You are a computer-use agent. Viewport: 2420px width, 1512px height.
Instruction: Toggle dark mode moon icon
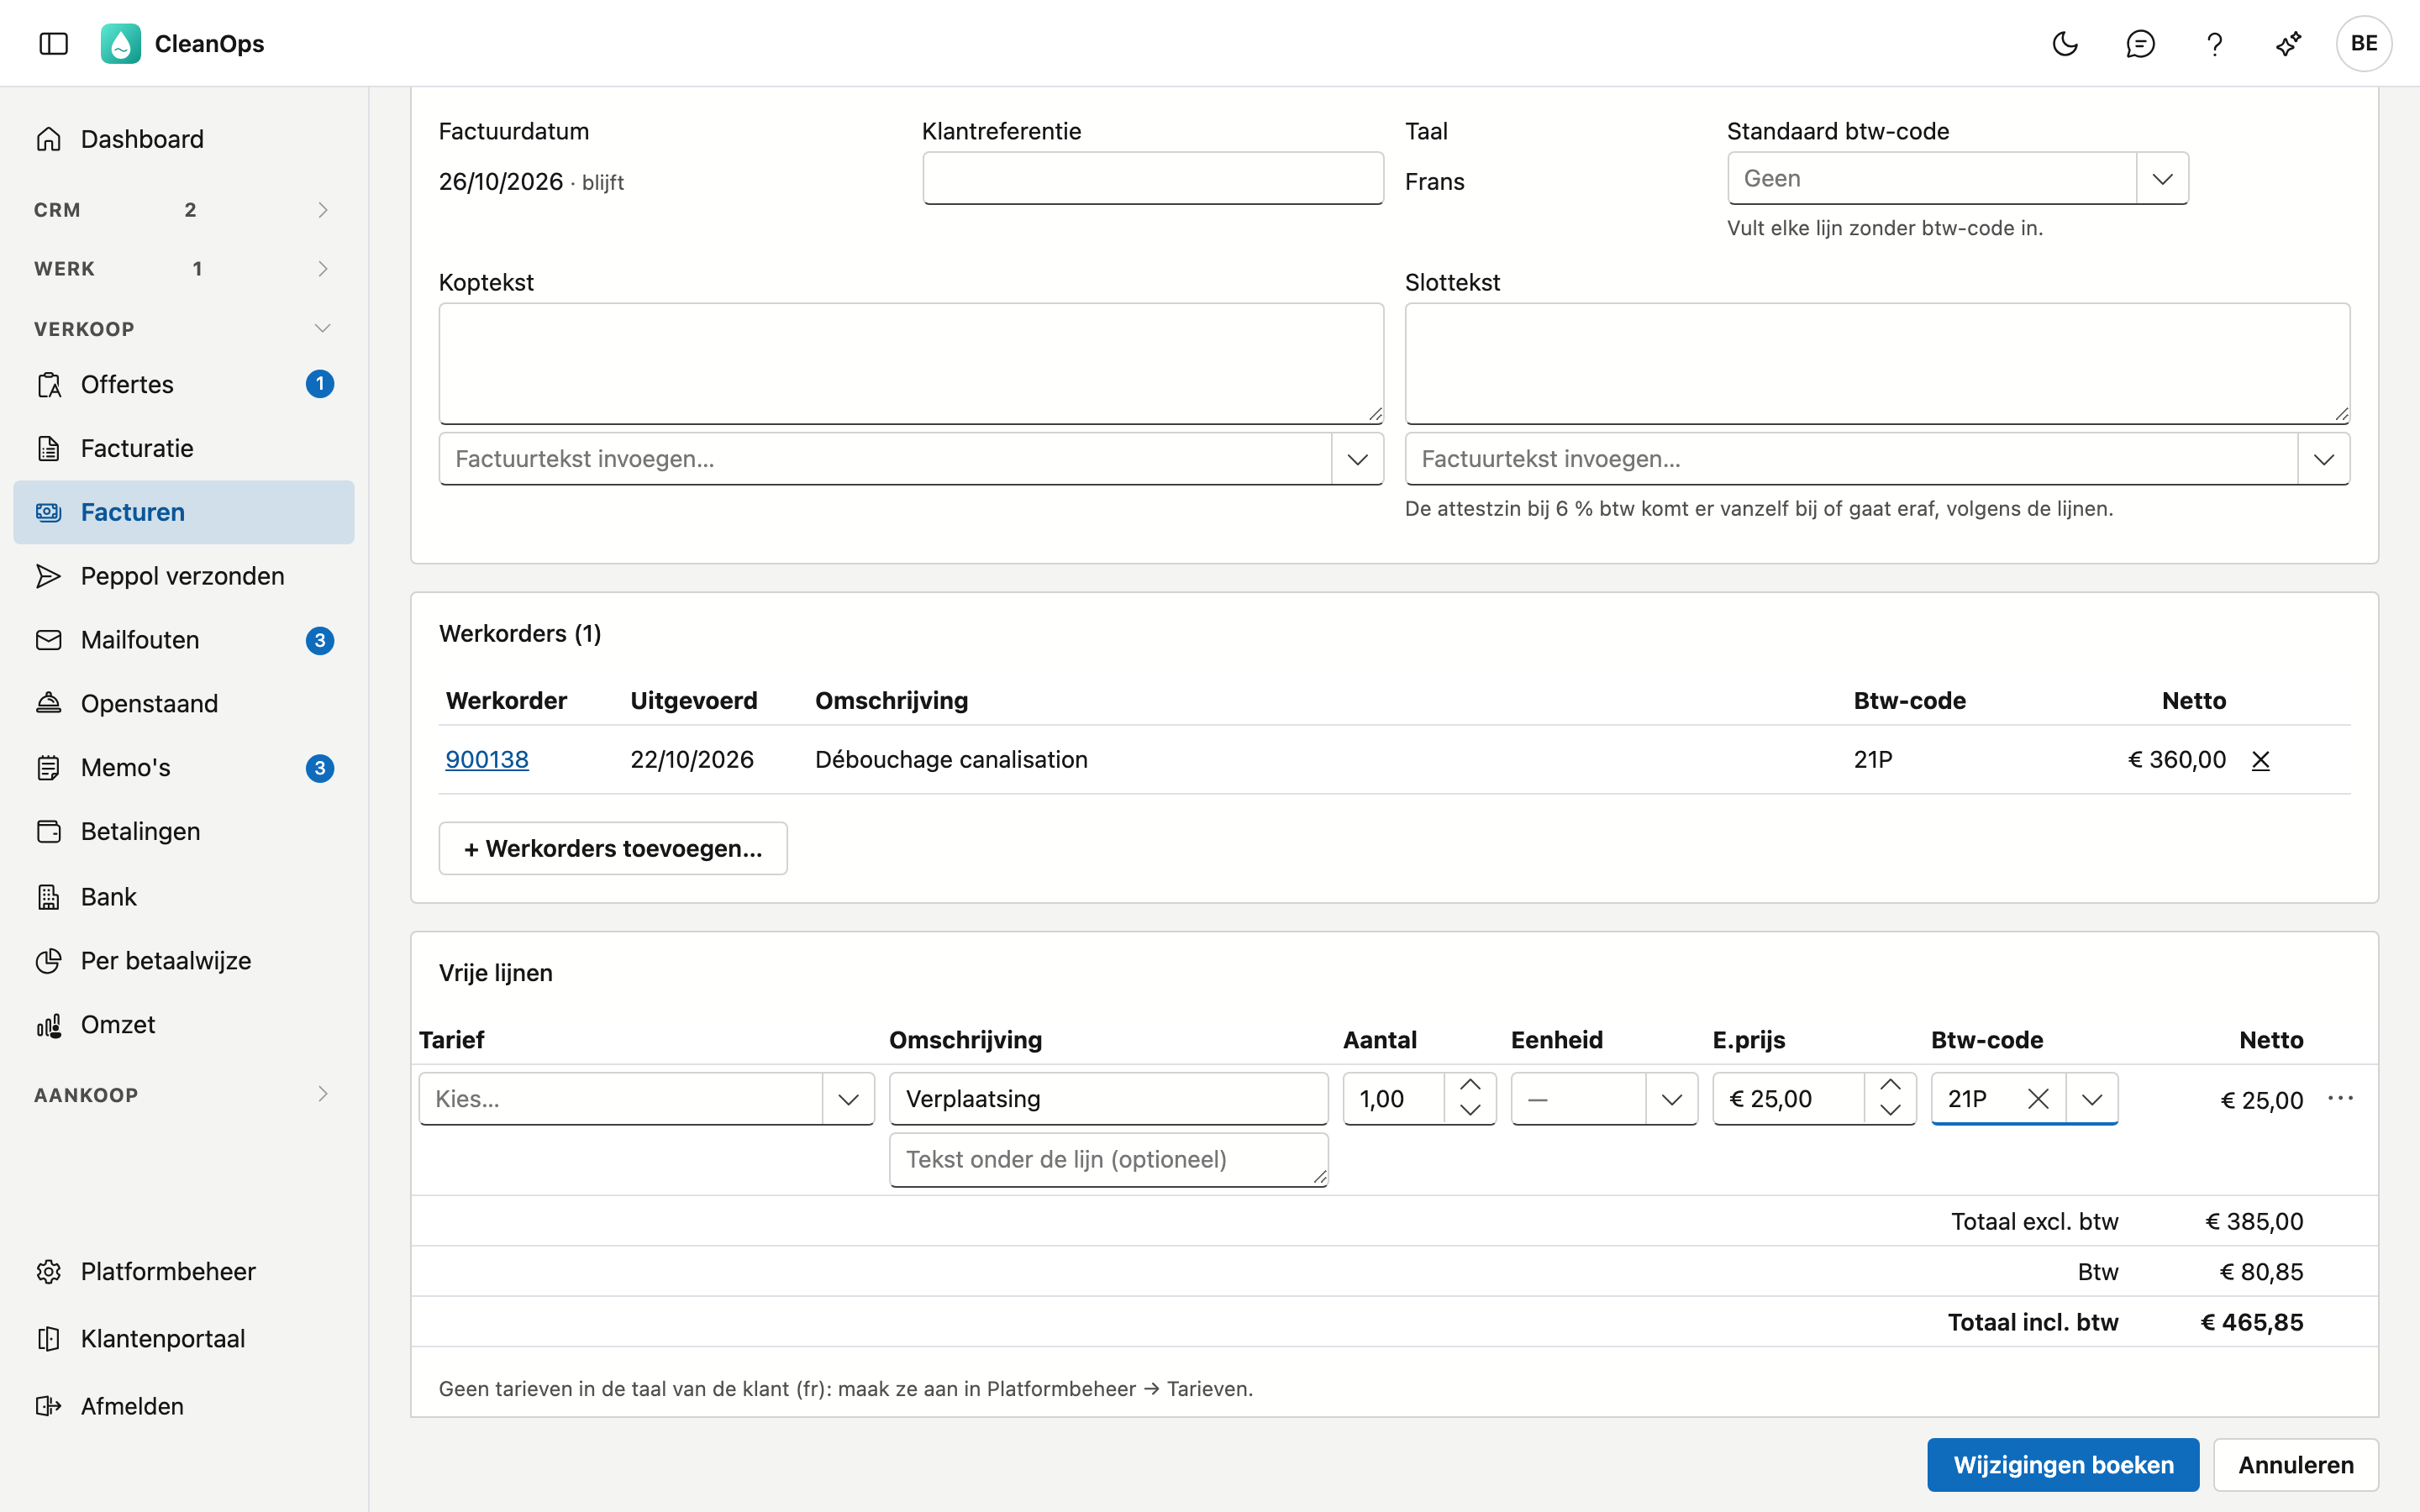tap(2065, 43)
